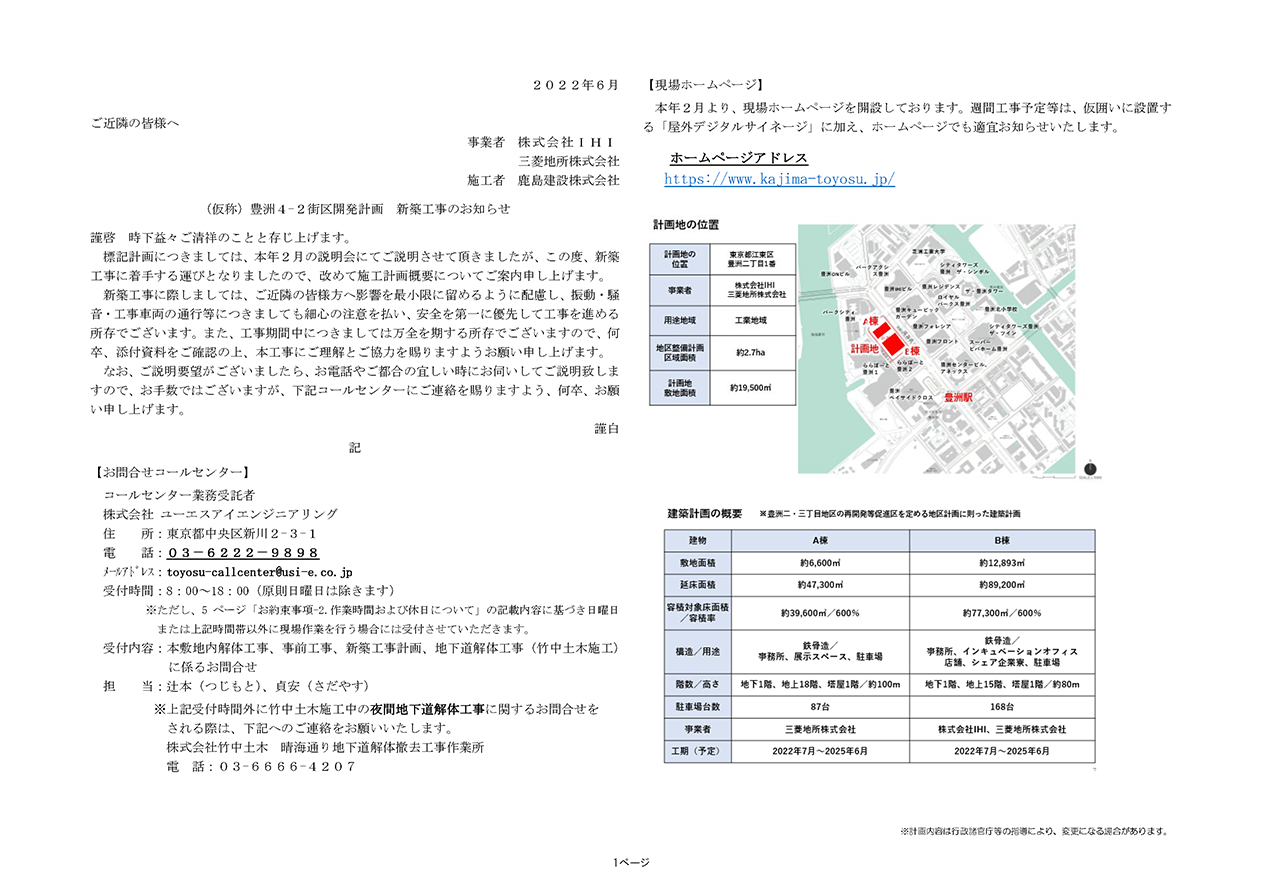Click the date 2022年6月 at top
1262x879 pixels.
[x=576, y=85]
